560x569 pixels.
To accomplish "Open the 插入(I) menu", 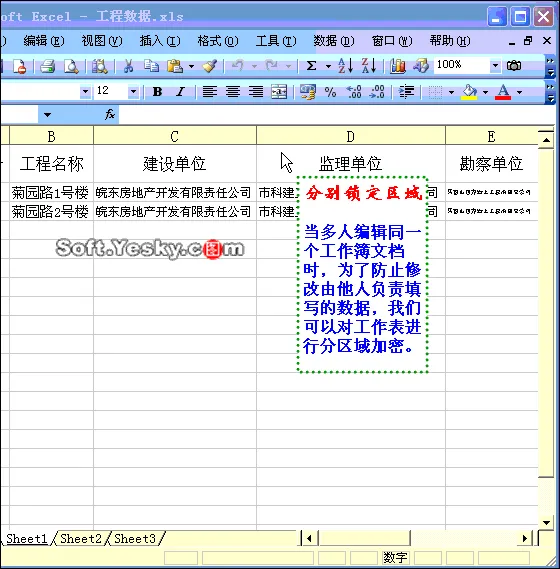I will tap(160, 41).
